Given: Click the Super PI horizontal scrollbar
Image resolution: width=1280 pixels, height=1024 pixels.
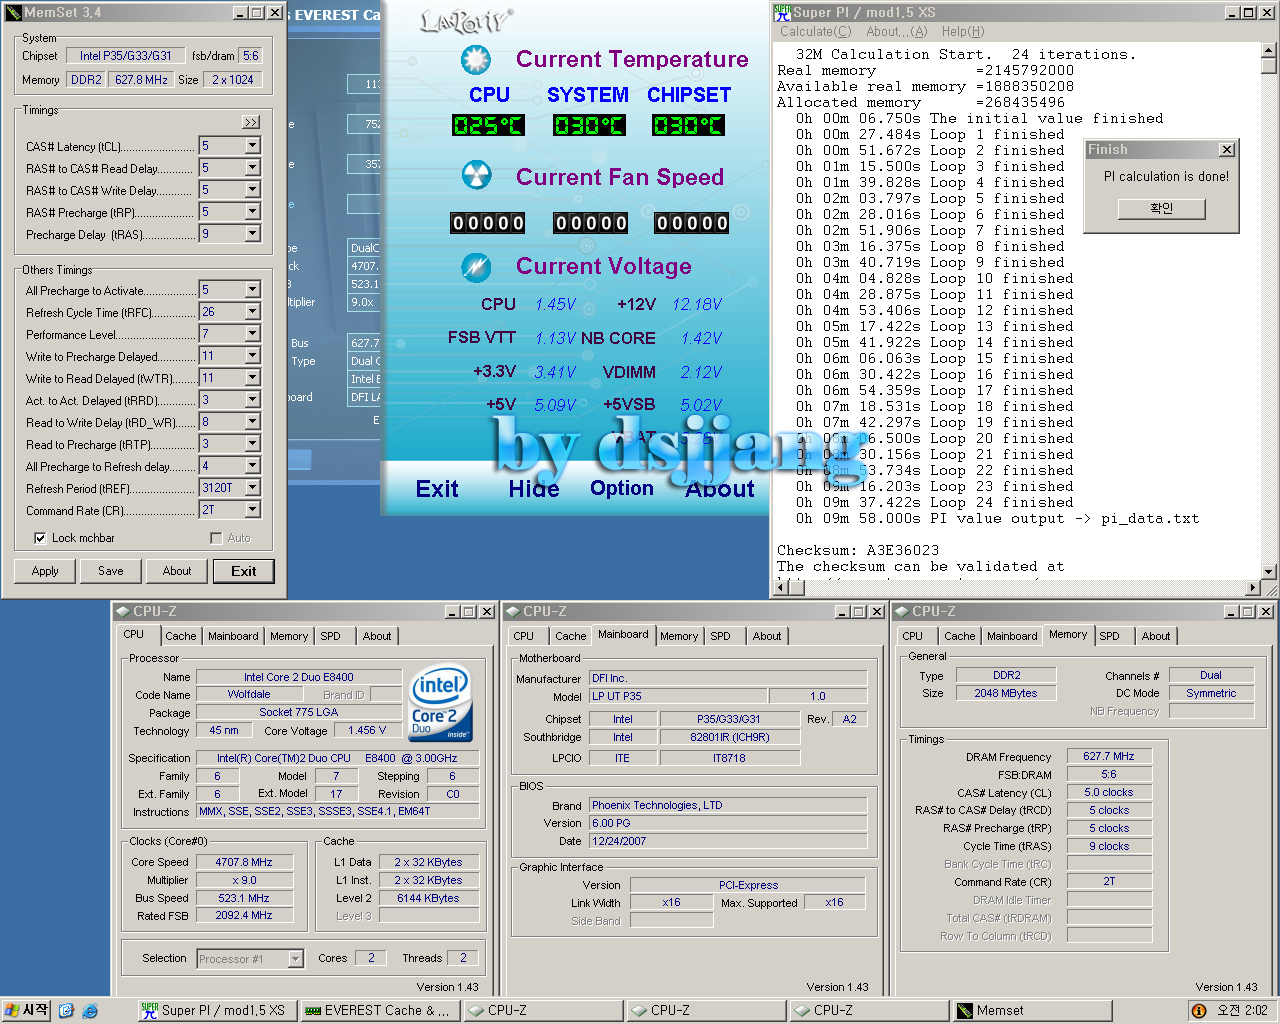Looking at the screenshot, I should 1010,588.
